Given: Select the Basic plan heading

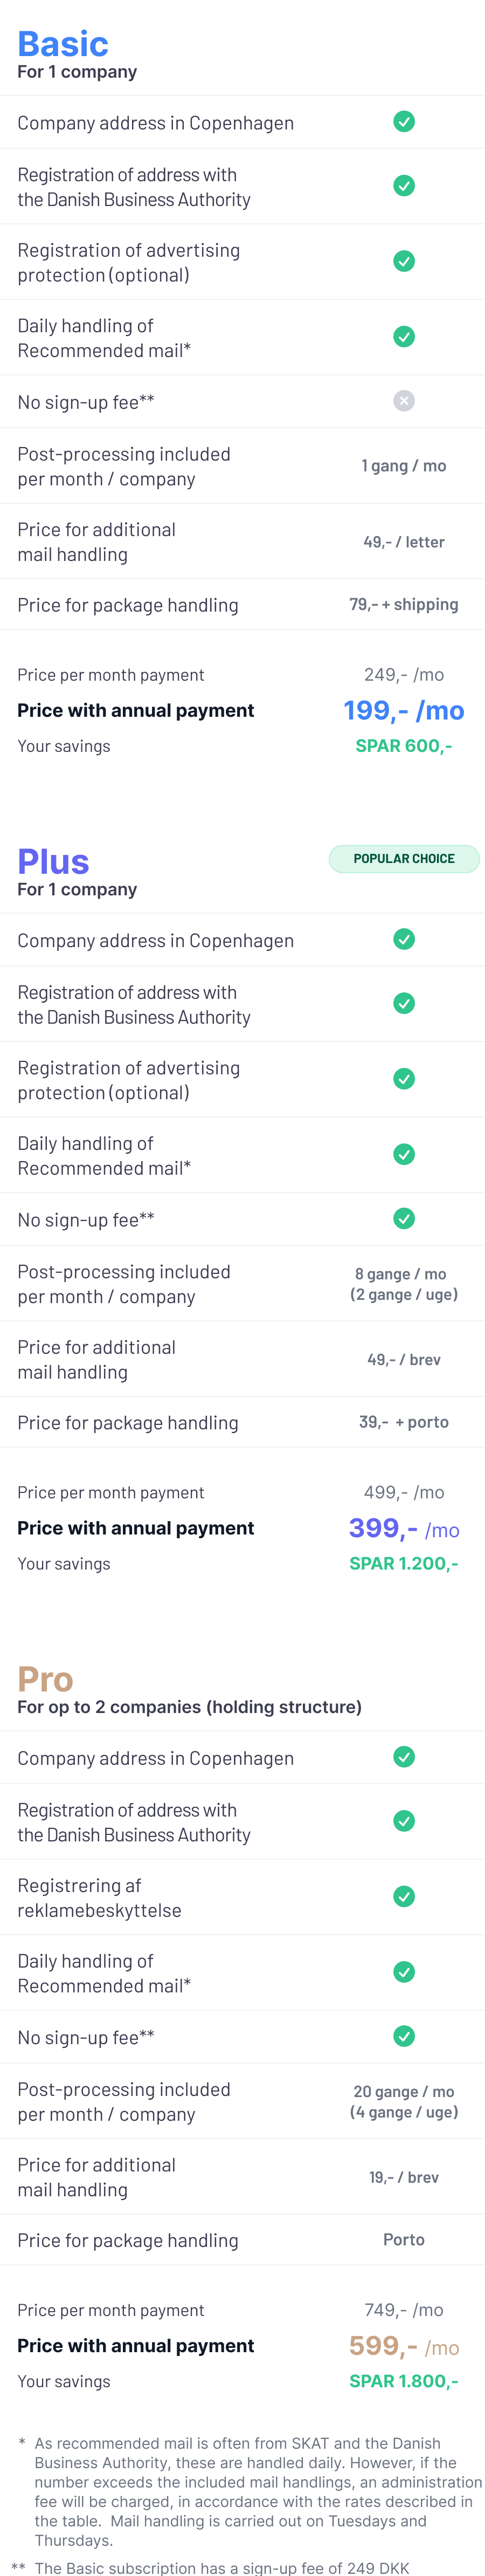Looking at the screenshot, I should click(63, 44).
